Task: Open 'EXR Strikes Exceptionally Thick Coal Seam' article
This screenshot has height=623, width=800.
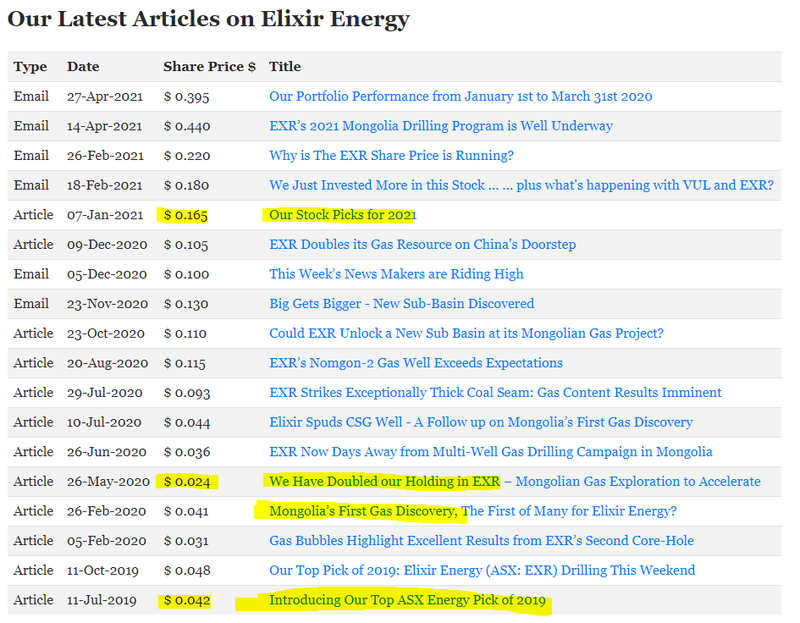Action: 495,392
